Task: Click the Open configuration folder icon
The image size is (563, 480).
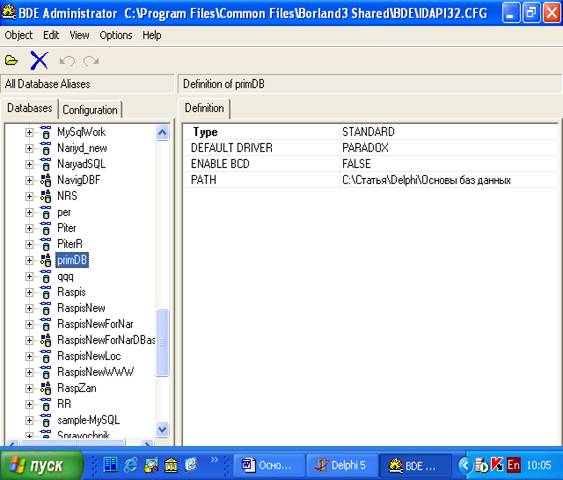Action: (11, 60)
